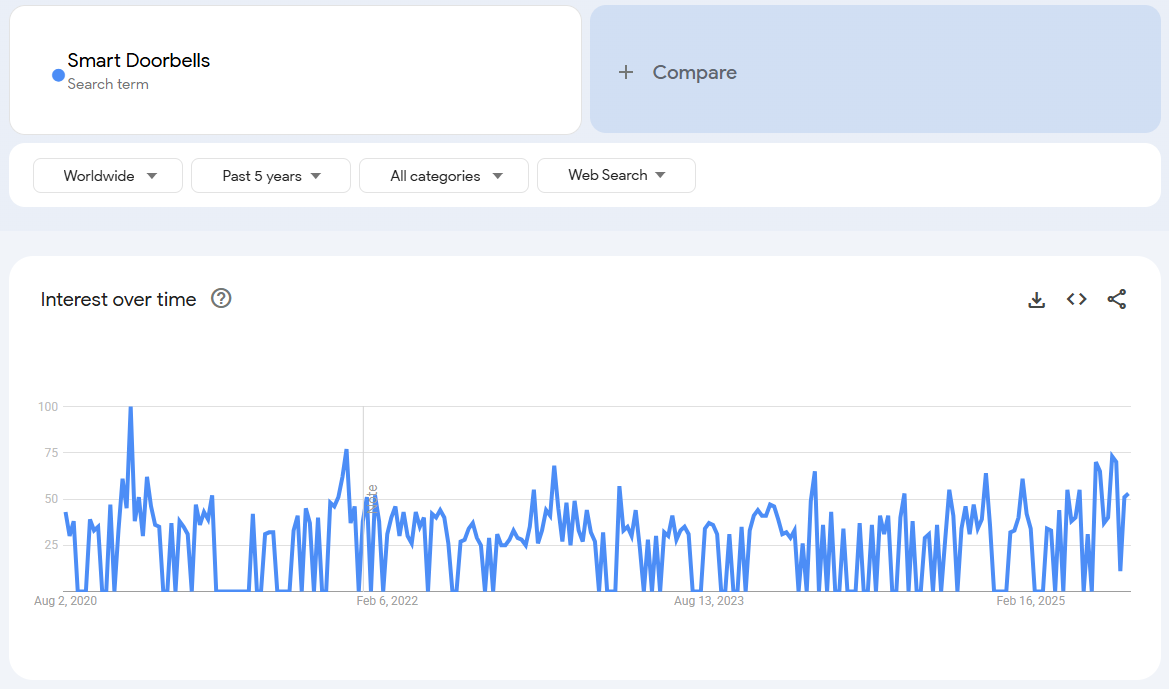Change the Web Search type dropdown
Image resolution: width=1169 pixels, height=689 pixels.
pos(616,175)
